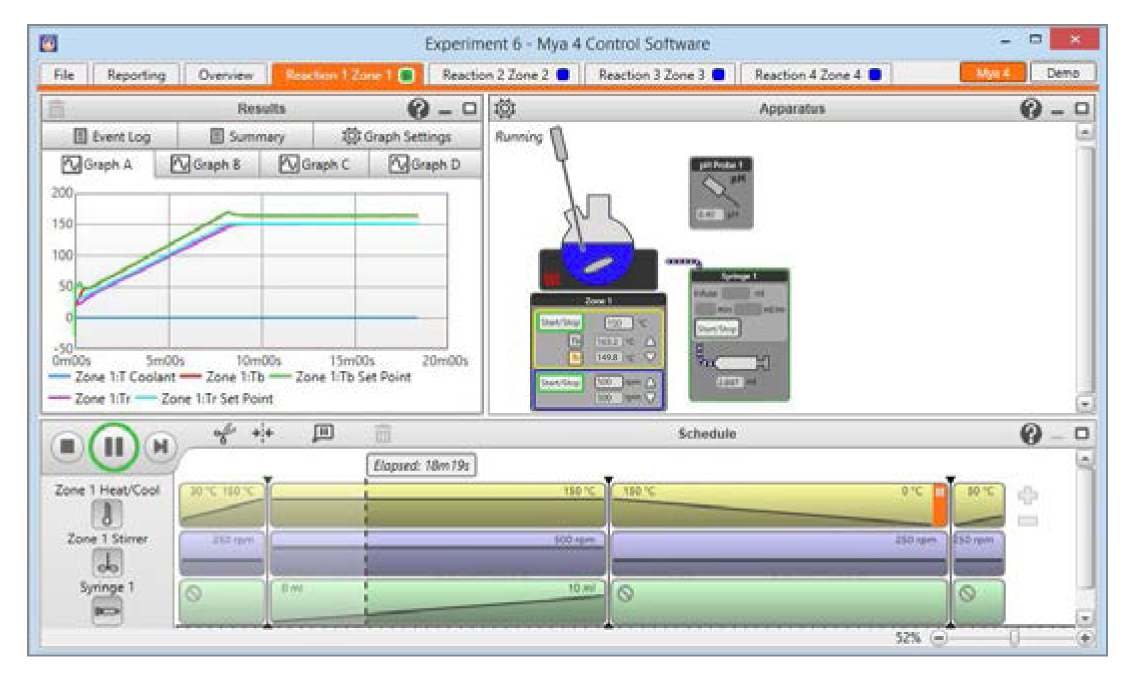Switch to Graph D
The image size is (1142, 684).
(x=425, y=165)
